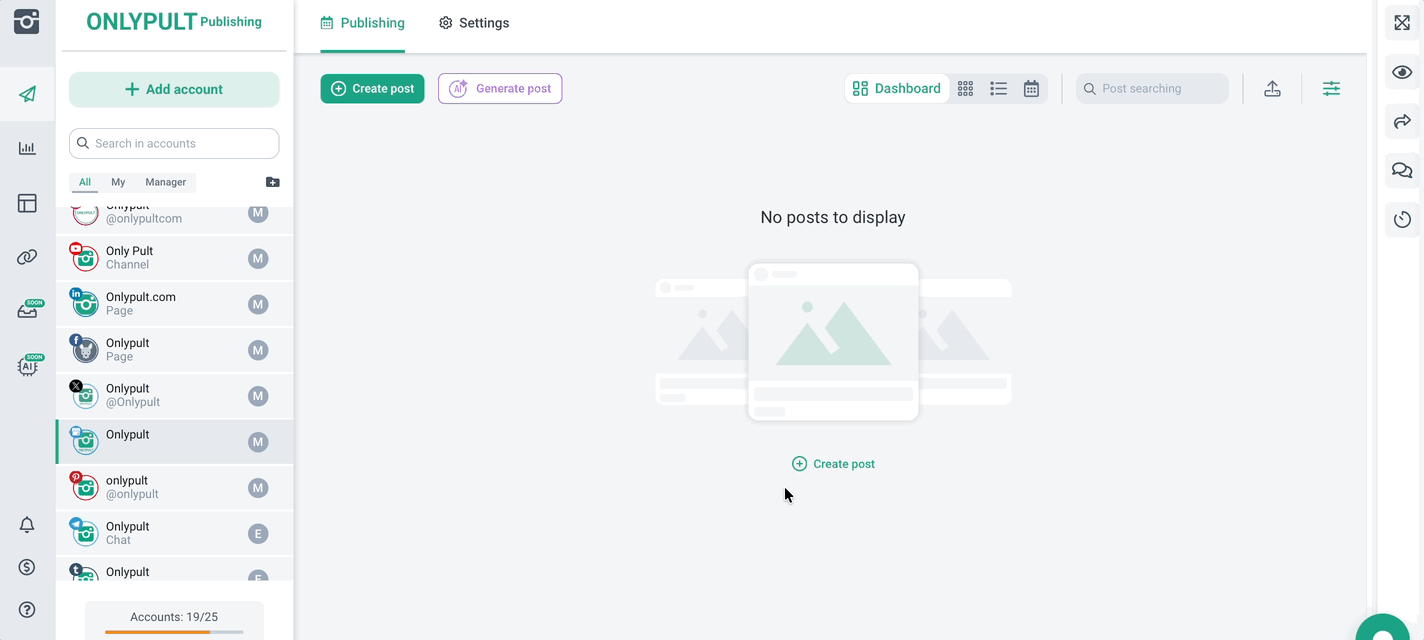Open the Settings tab
Screen dimensions: 1424x640
click(474, 23)
